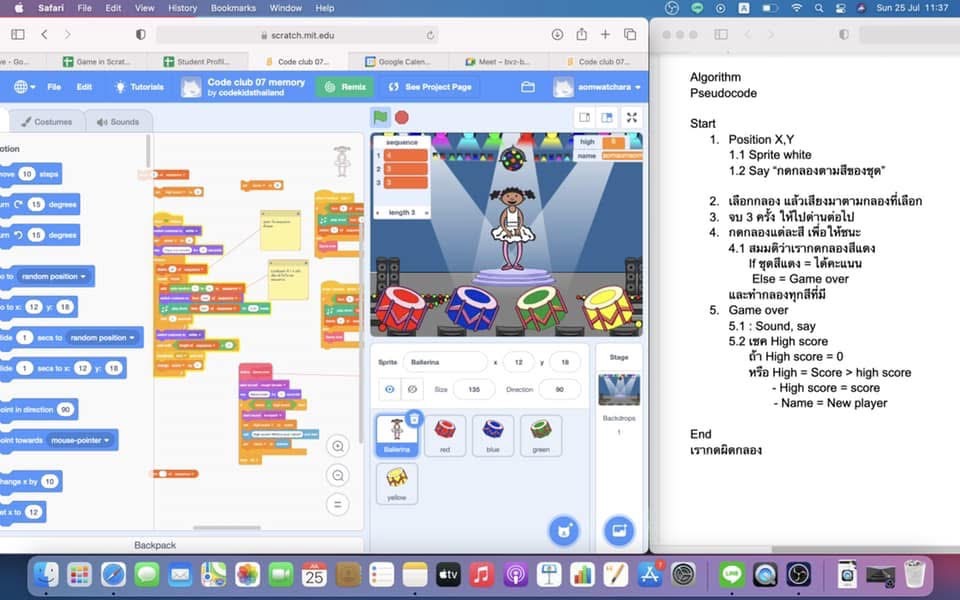This screenshot has height=600, width=960.
Task: Open Launchpad from the Dock
Action: pyautogui.click(x=80, y=575)
